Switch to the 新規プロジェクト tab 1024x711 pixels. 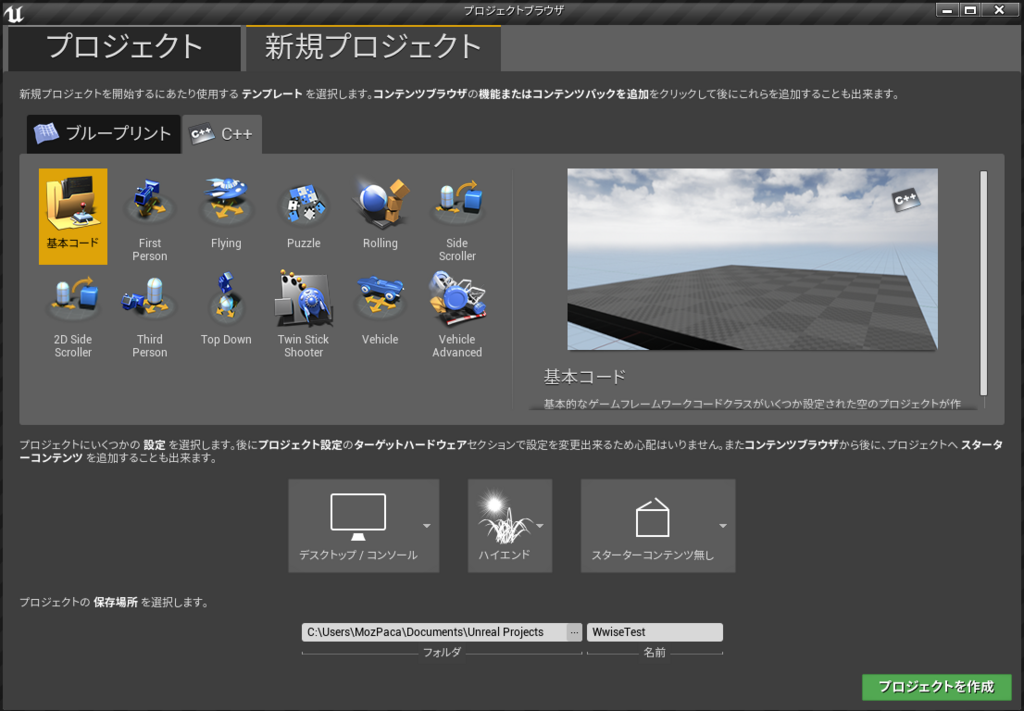[x=373, y=48]
